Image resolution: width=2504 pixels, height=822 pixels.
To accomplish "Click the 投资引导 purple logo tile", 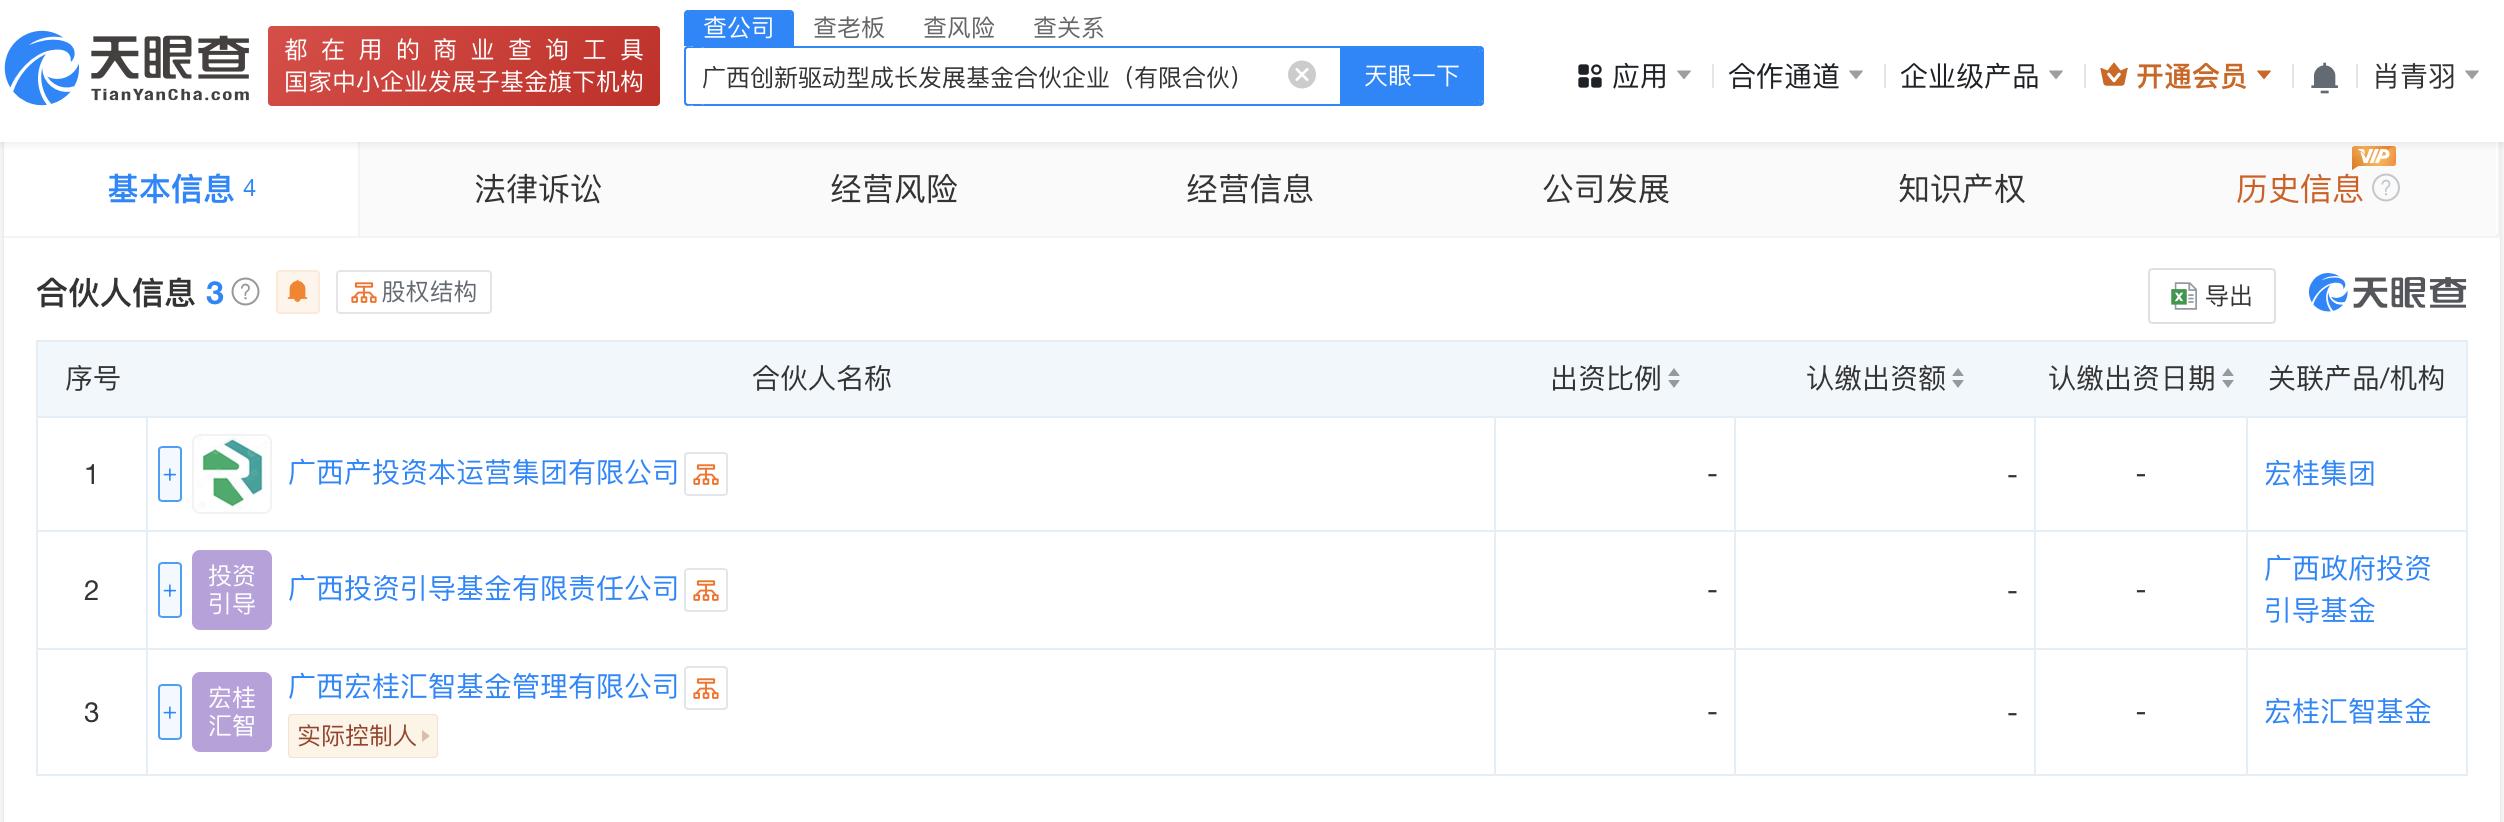I will (232, 590).
